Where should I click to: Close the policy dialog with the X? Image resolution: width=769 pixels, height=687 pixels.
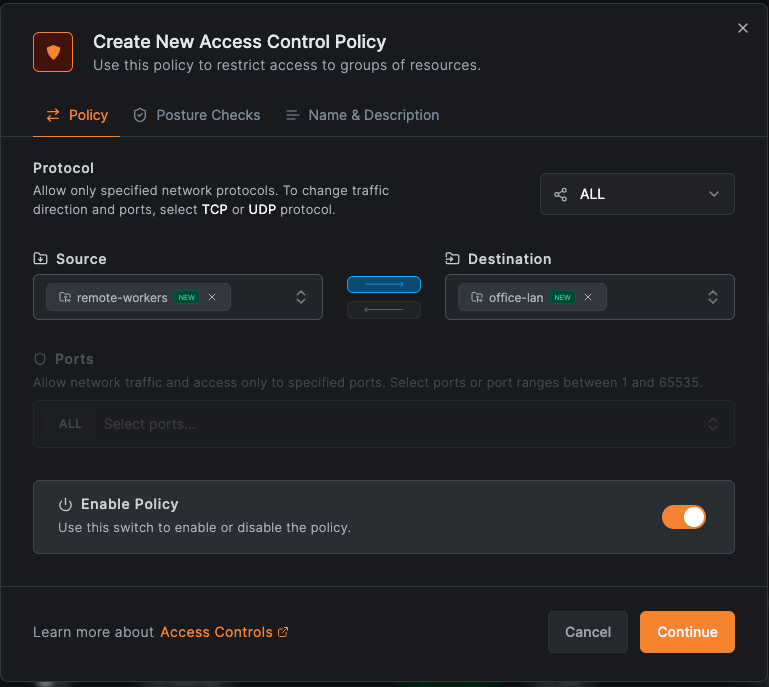743,28
